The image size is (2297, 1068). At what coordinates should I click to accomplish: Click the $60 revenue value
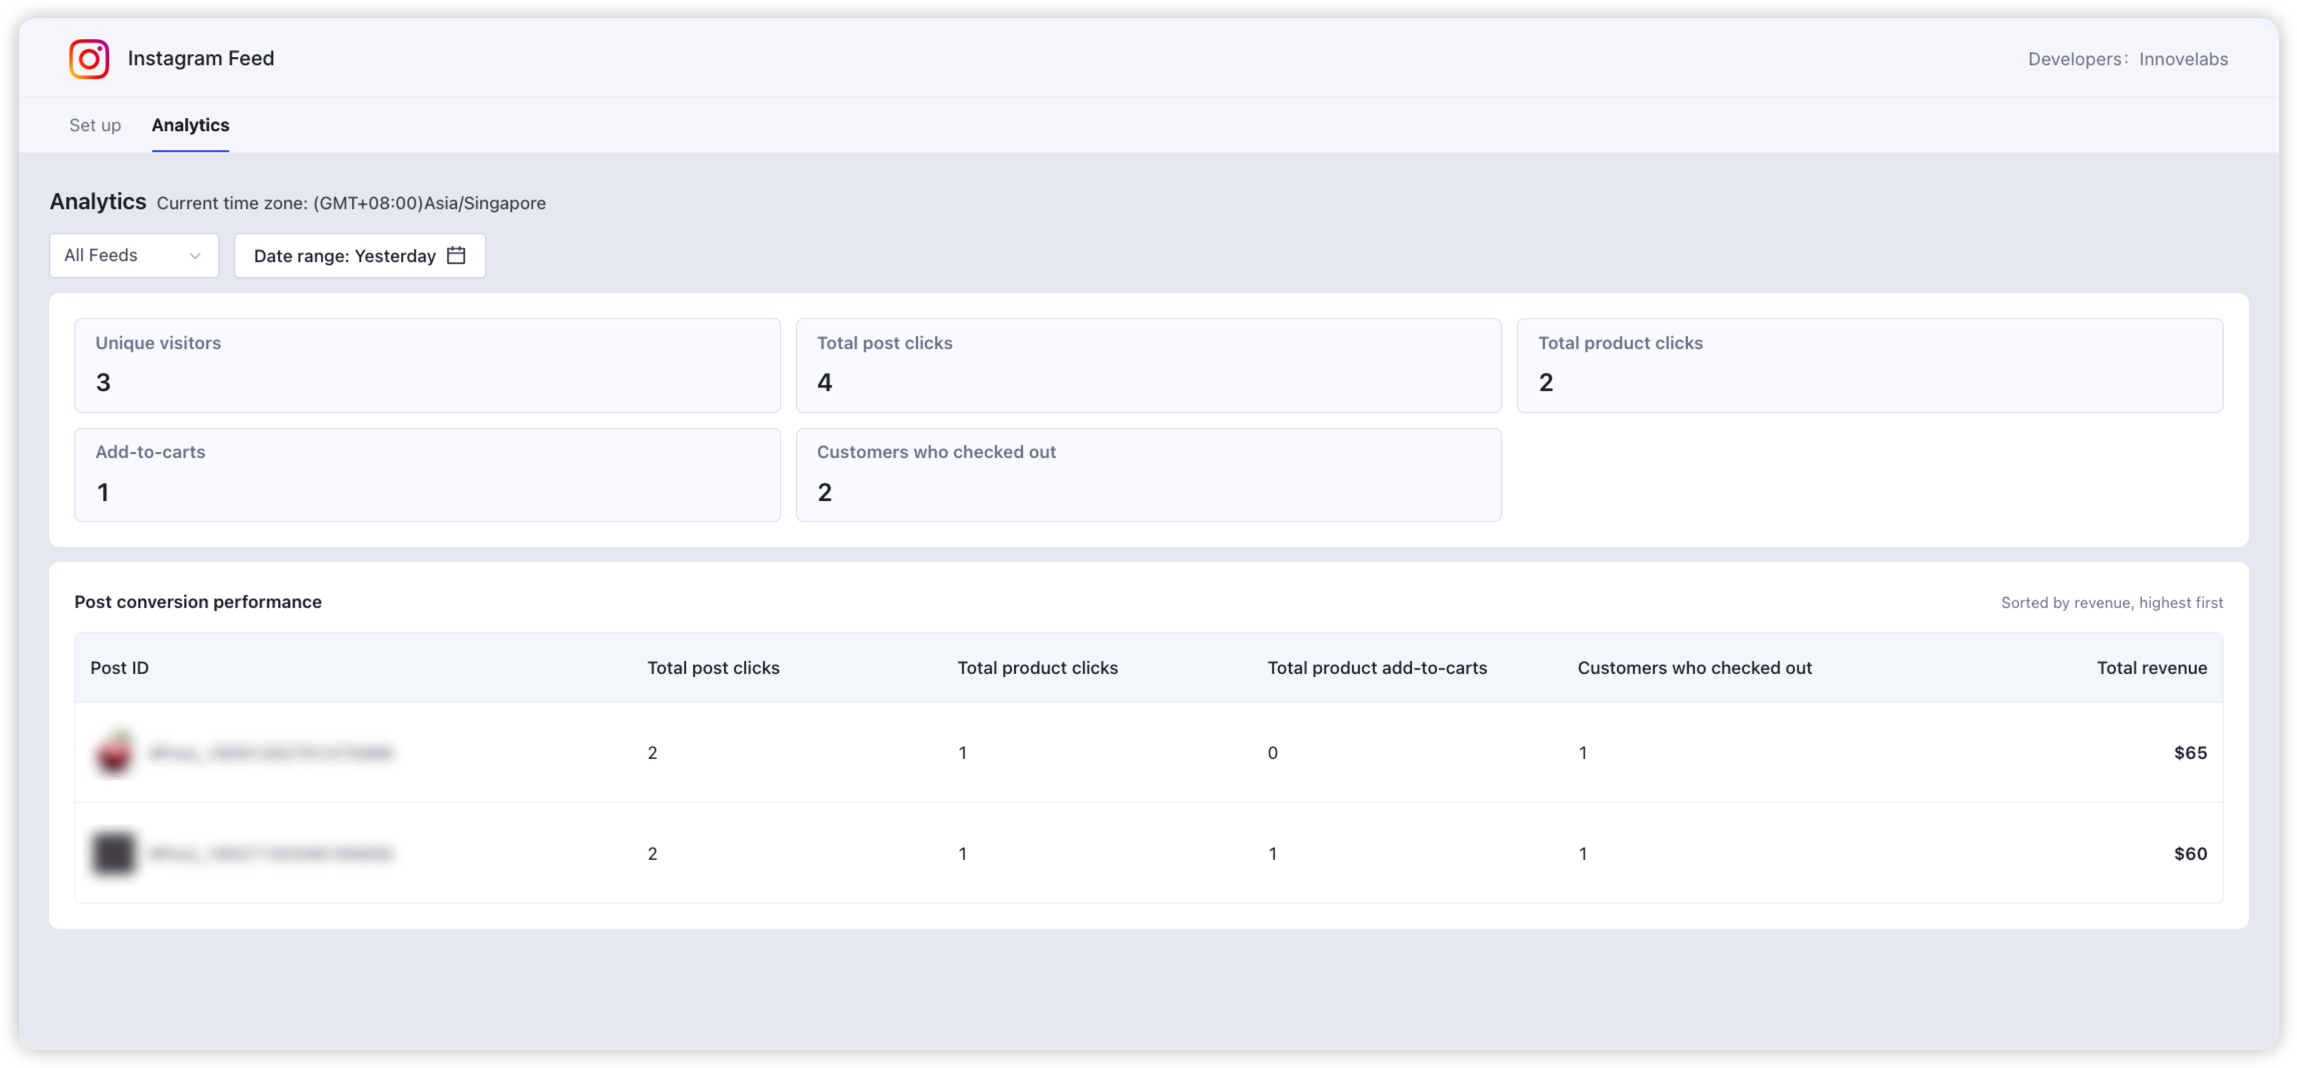(2190, 853)
